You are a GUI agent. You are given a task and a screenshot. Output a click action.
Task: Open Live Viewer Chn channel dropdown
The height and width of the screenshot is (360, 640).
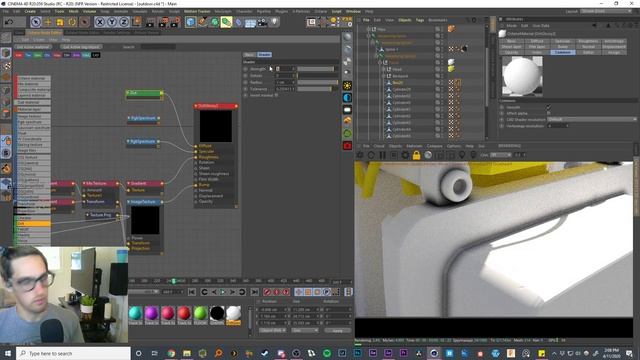500,155
